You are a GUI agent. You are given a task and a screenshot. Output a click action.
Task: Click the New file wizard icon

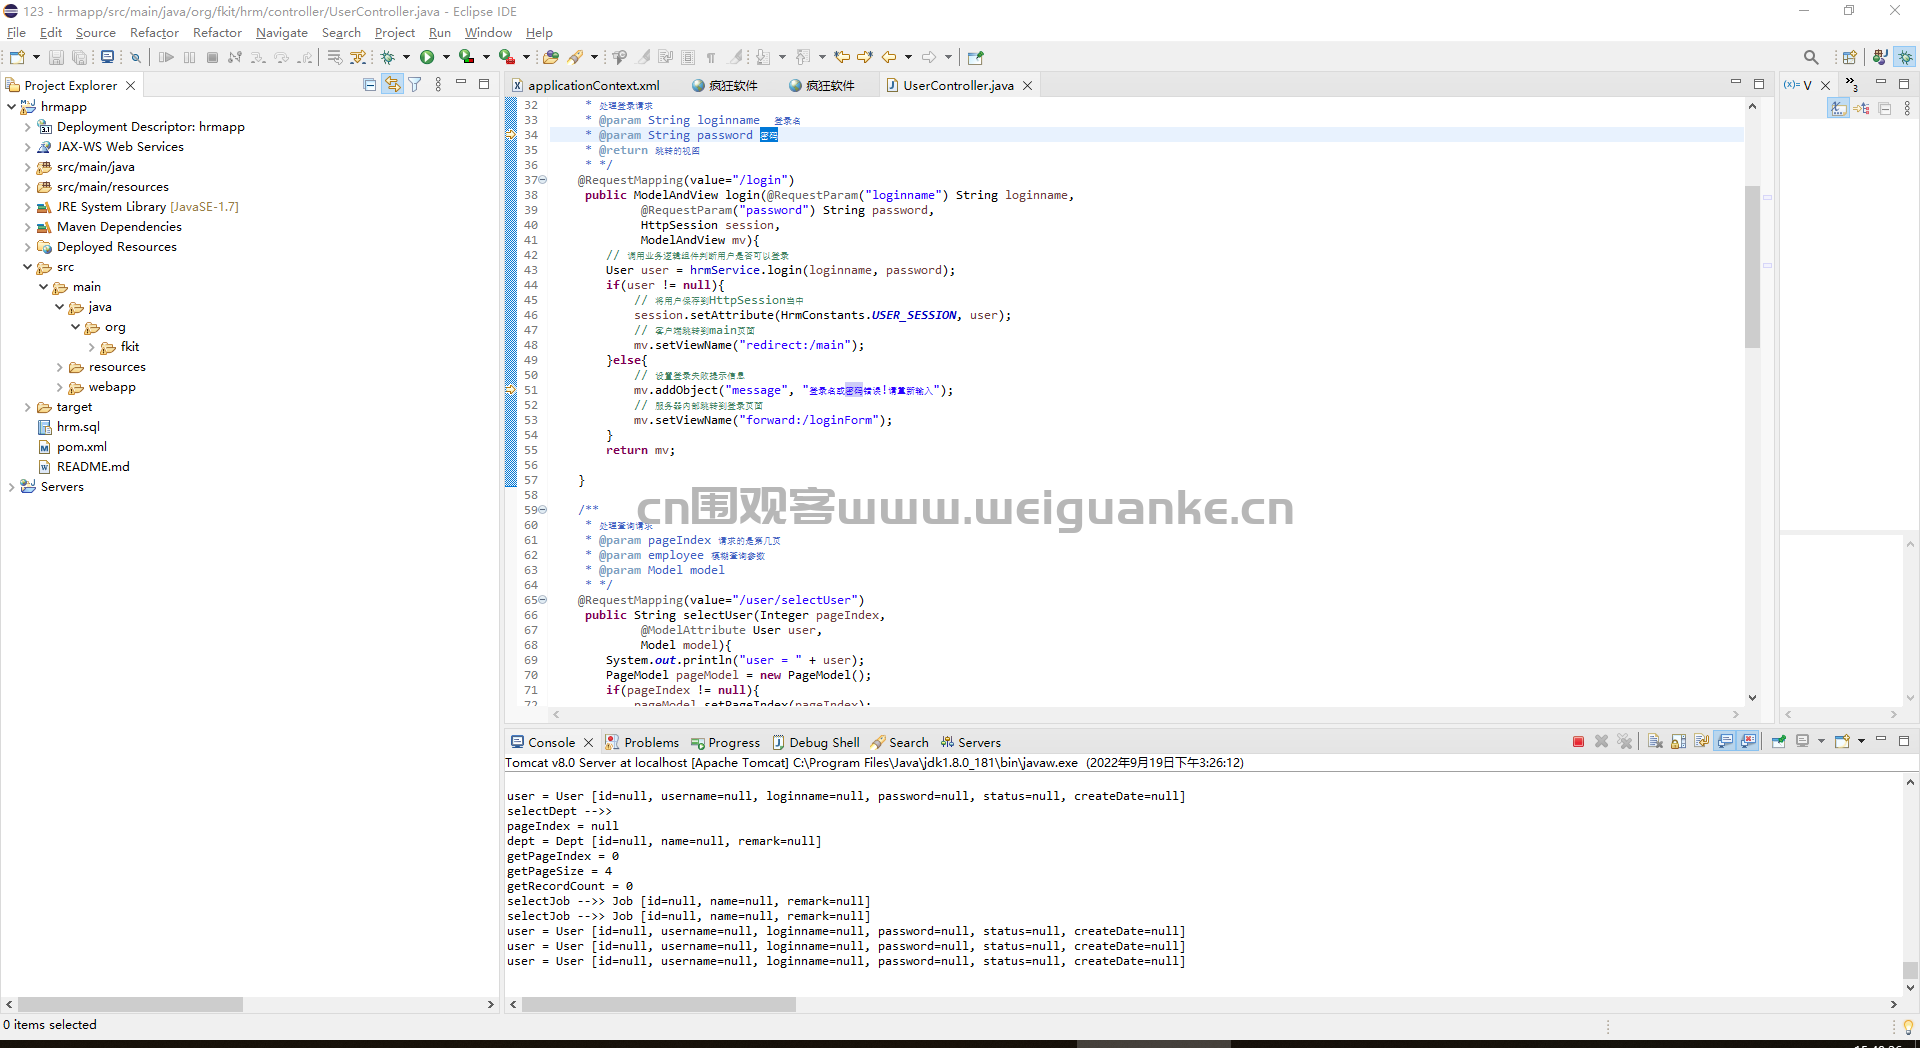point(17,57)
